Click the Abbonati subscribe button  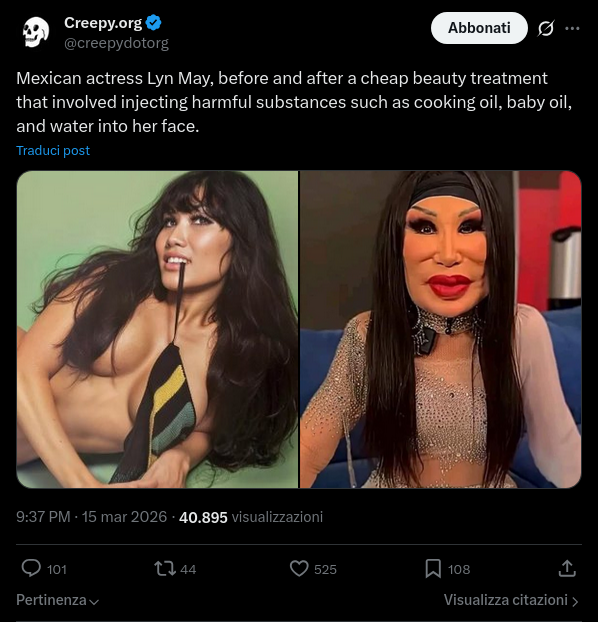coord(479,28)
